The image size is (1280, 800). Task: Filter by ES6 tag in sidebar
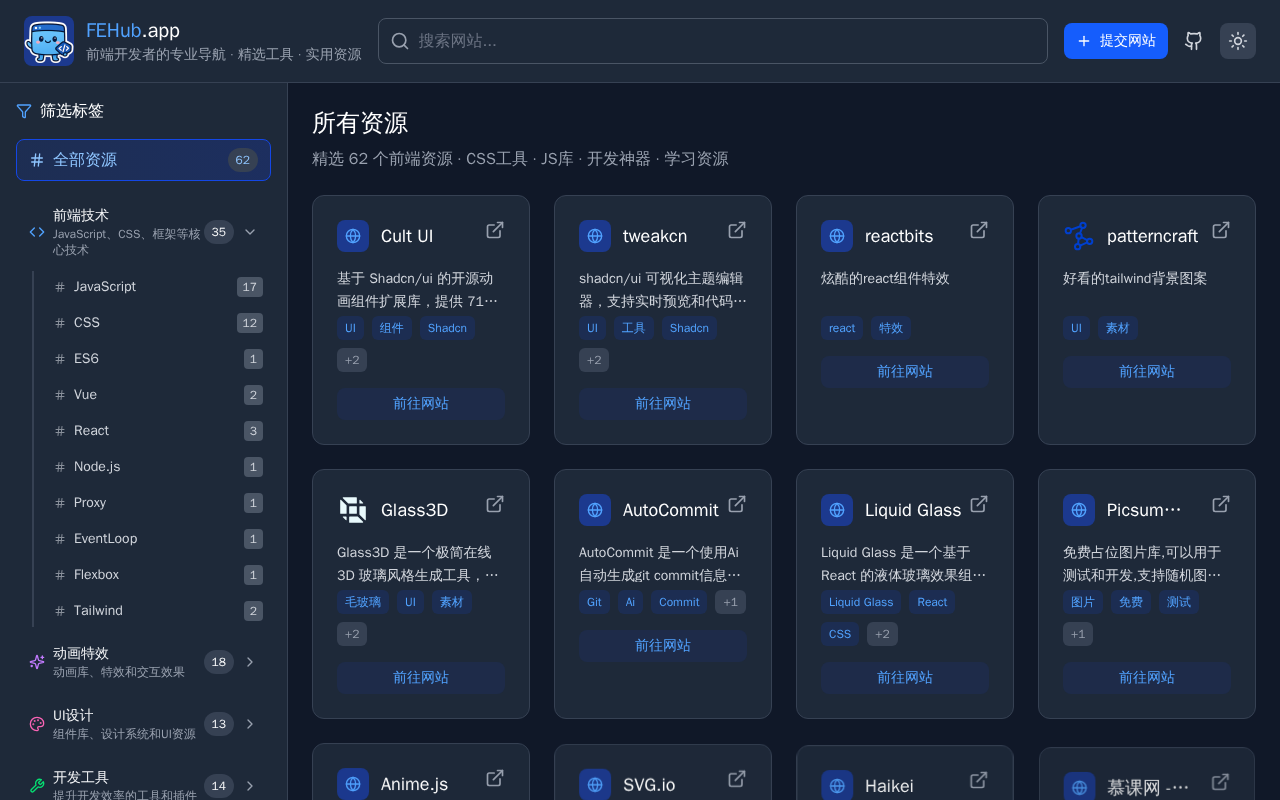pos(159,359)
